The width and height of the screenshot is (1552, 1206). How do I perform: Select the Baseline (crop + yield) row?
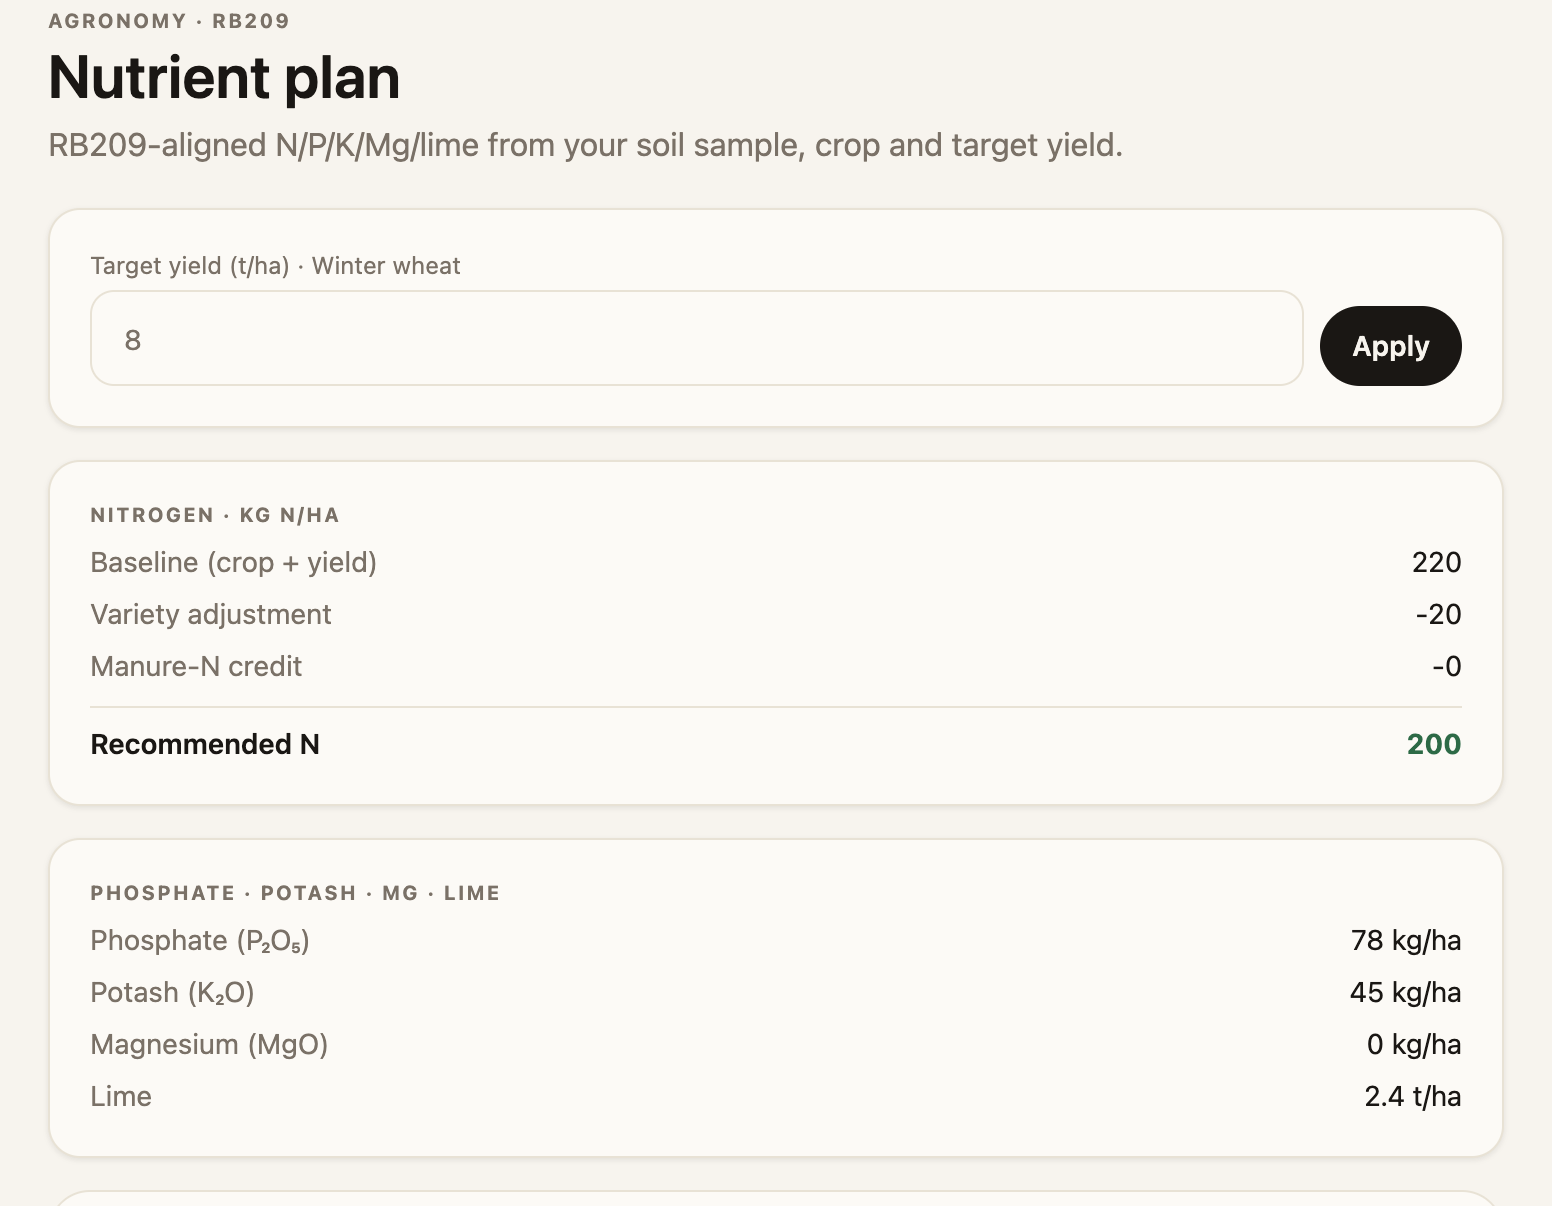(x=776, y=562)
